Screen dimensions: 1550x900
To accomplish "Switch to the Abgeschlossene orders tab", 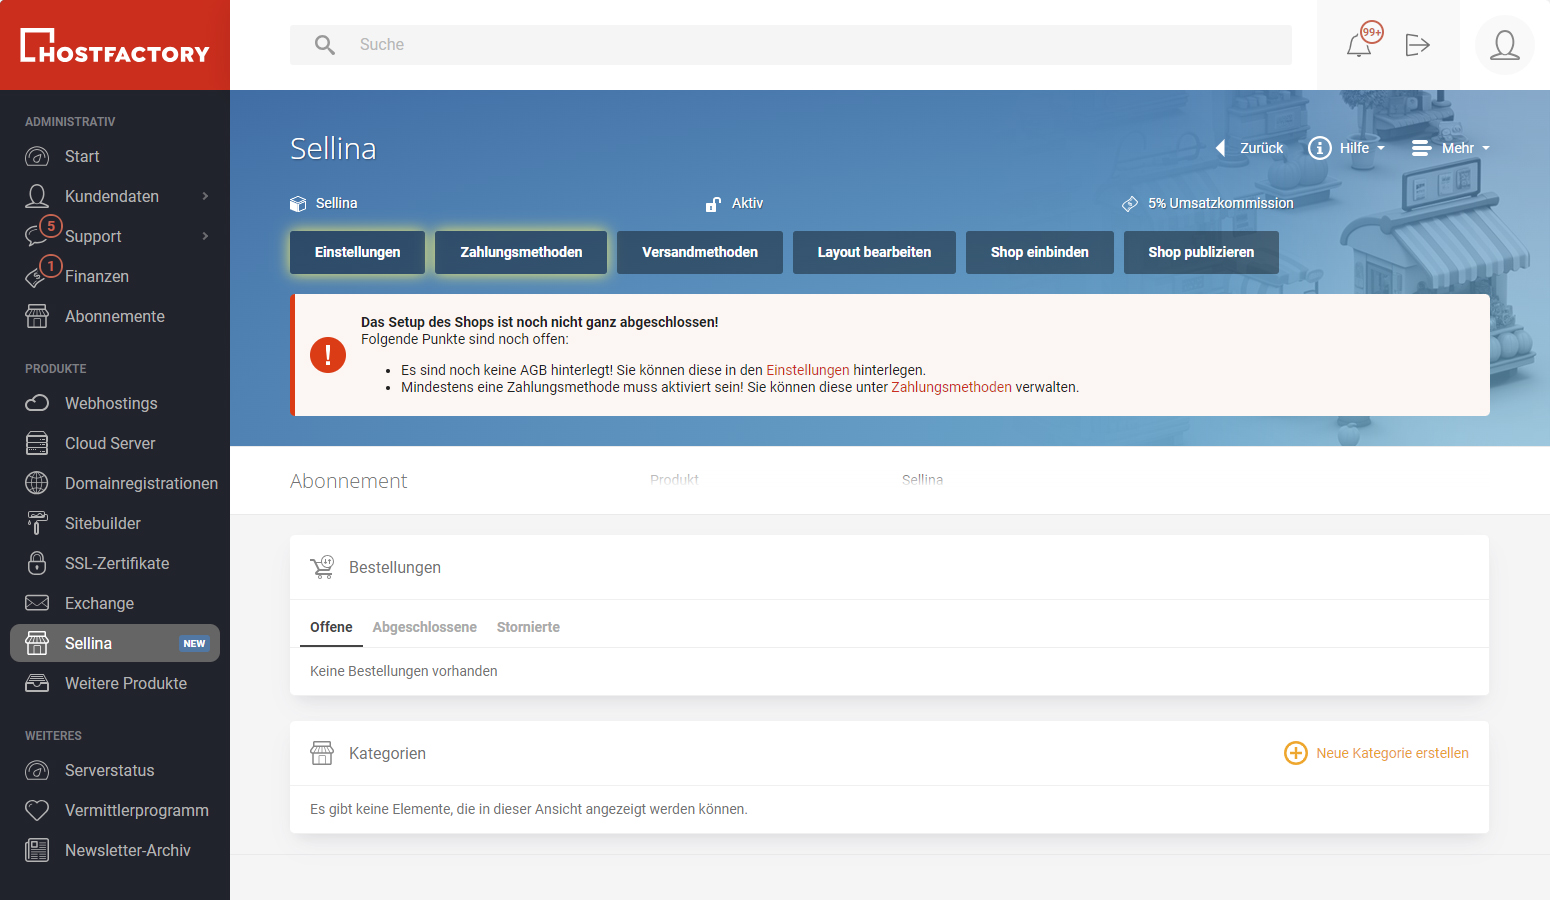I will tap(424, 627).
